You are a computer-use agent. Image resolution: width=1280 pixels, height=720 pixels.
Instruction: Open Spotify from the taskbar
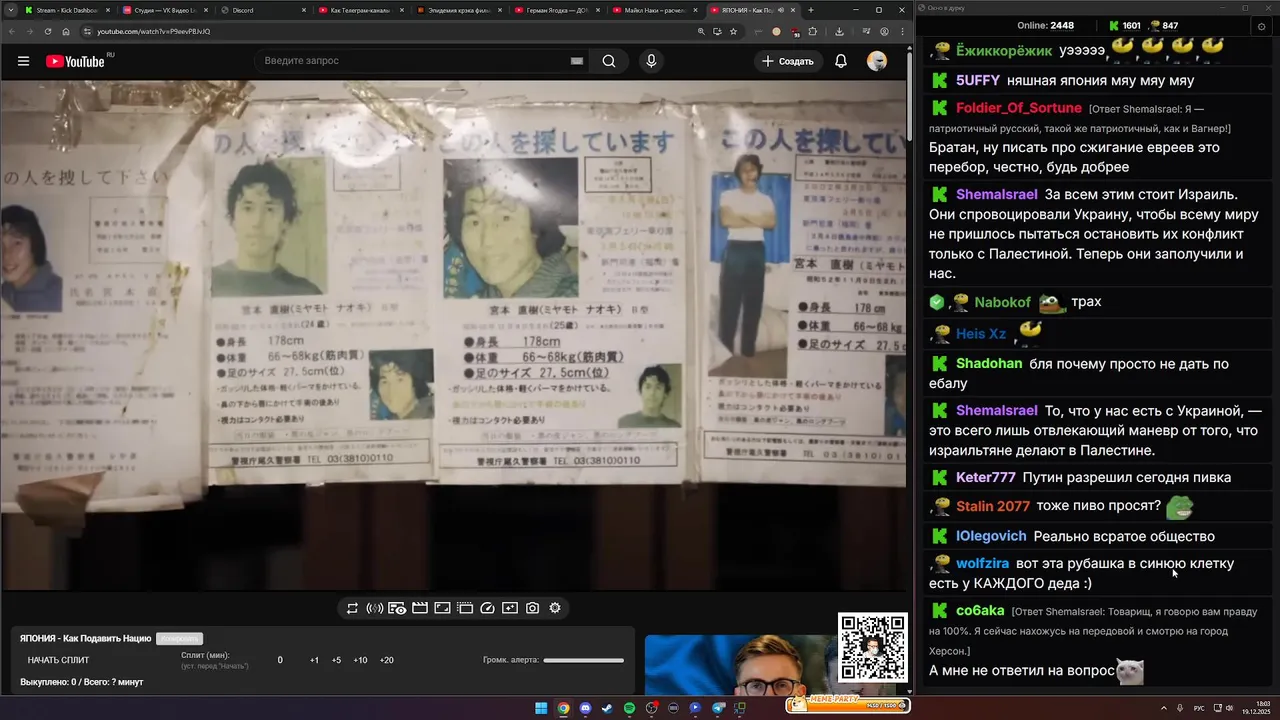click(x=629, y=709)
